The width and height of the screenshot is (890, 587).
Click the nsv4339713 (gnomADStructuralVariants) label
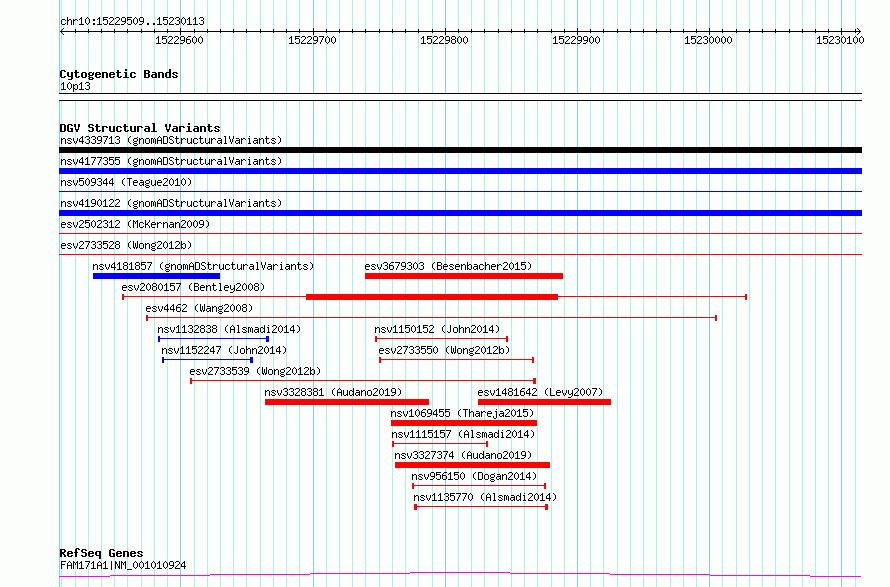coord(171,140)
